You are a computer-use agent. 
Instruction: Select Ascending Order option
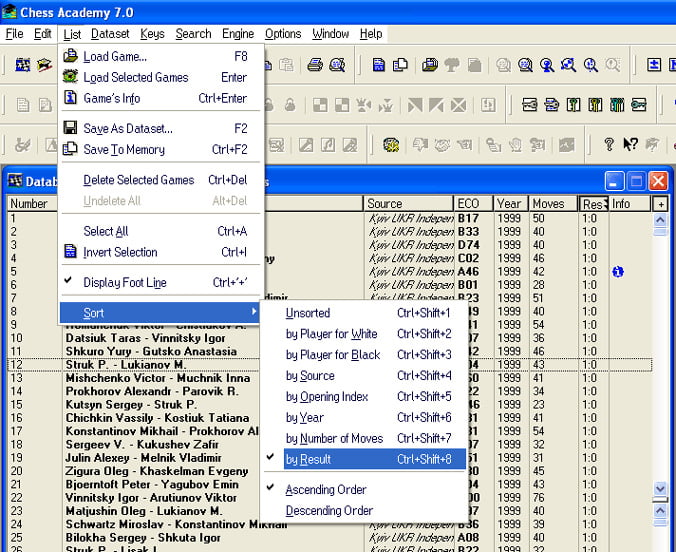click(x=365, y=489)
